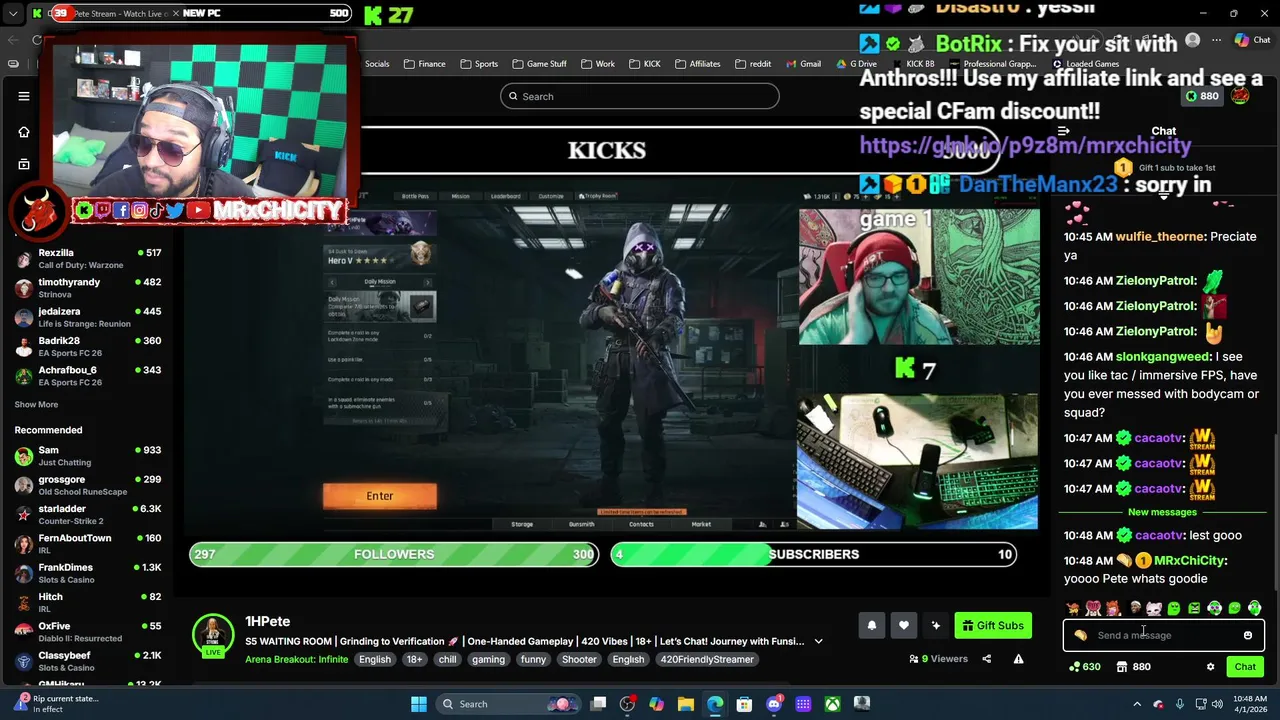1280x720 pixels.
Task: Click the microphone icon in system tray
Action: [1180, 704]
